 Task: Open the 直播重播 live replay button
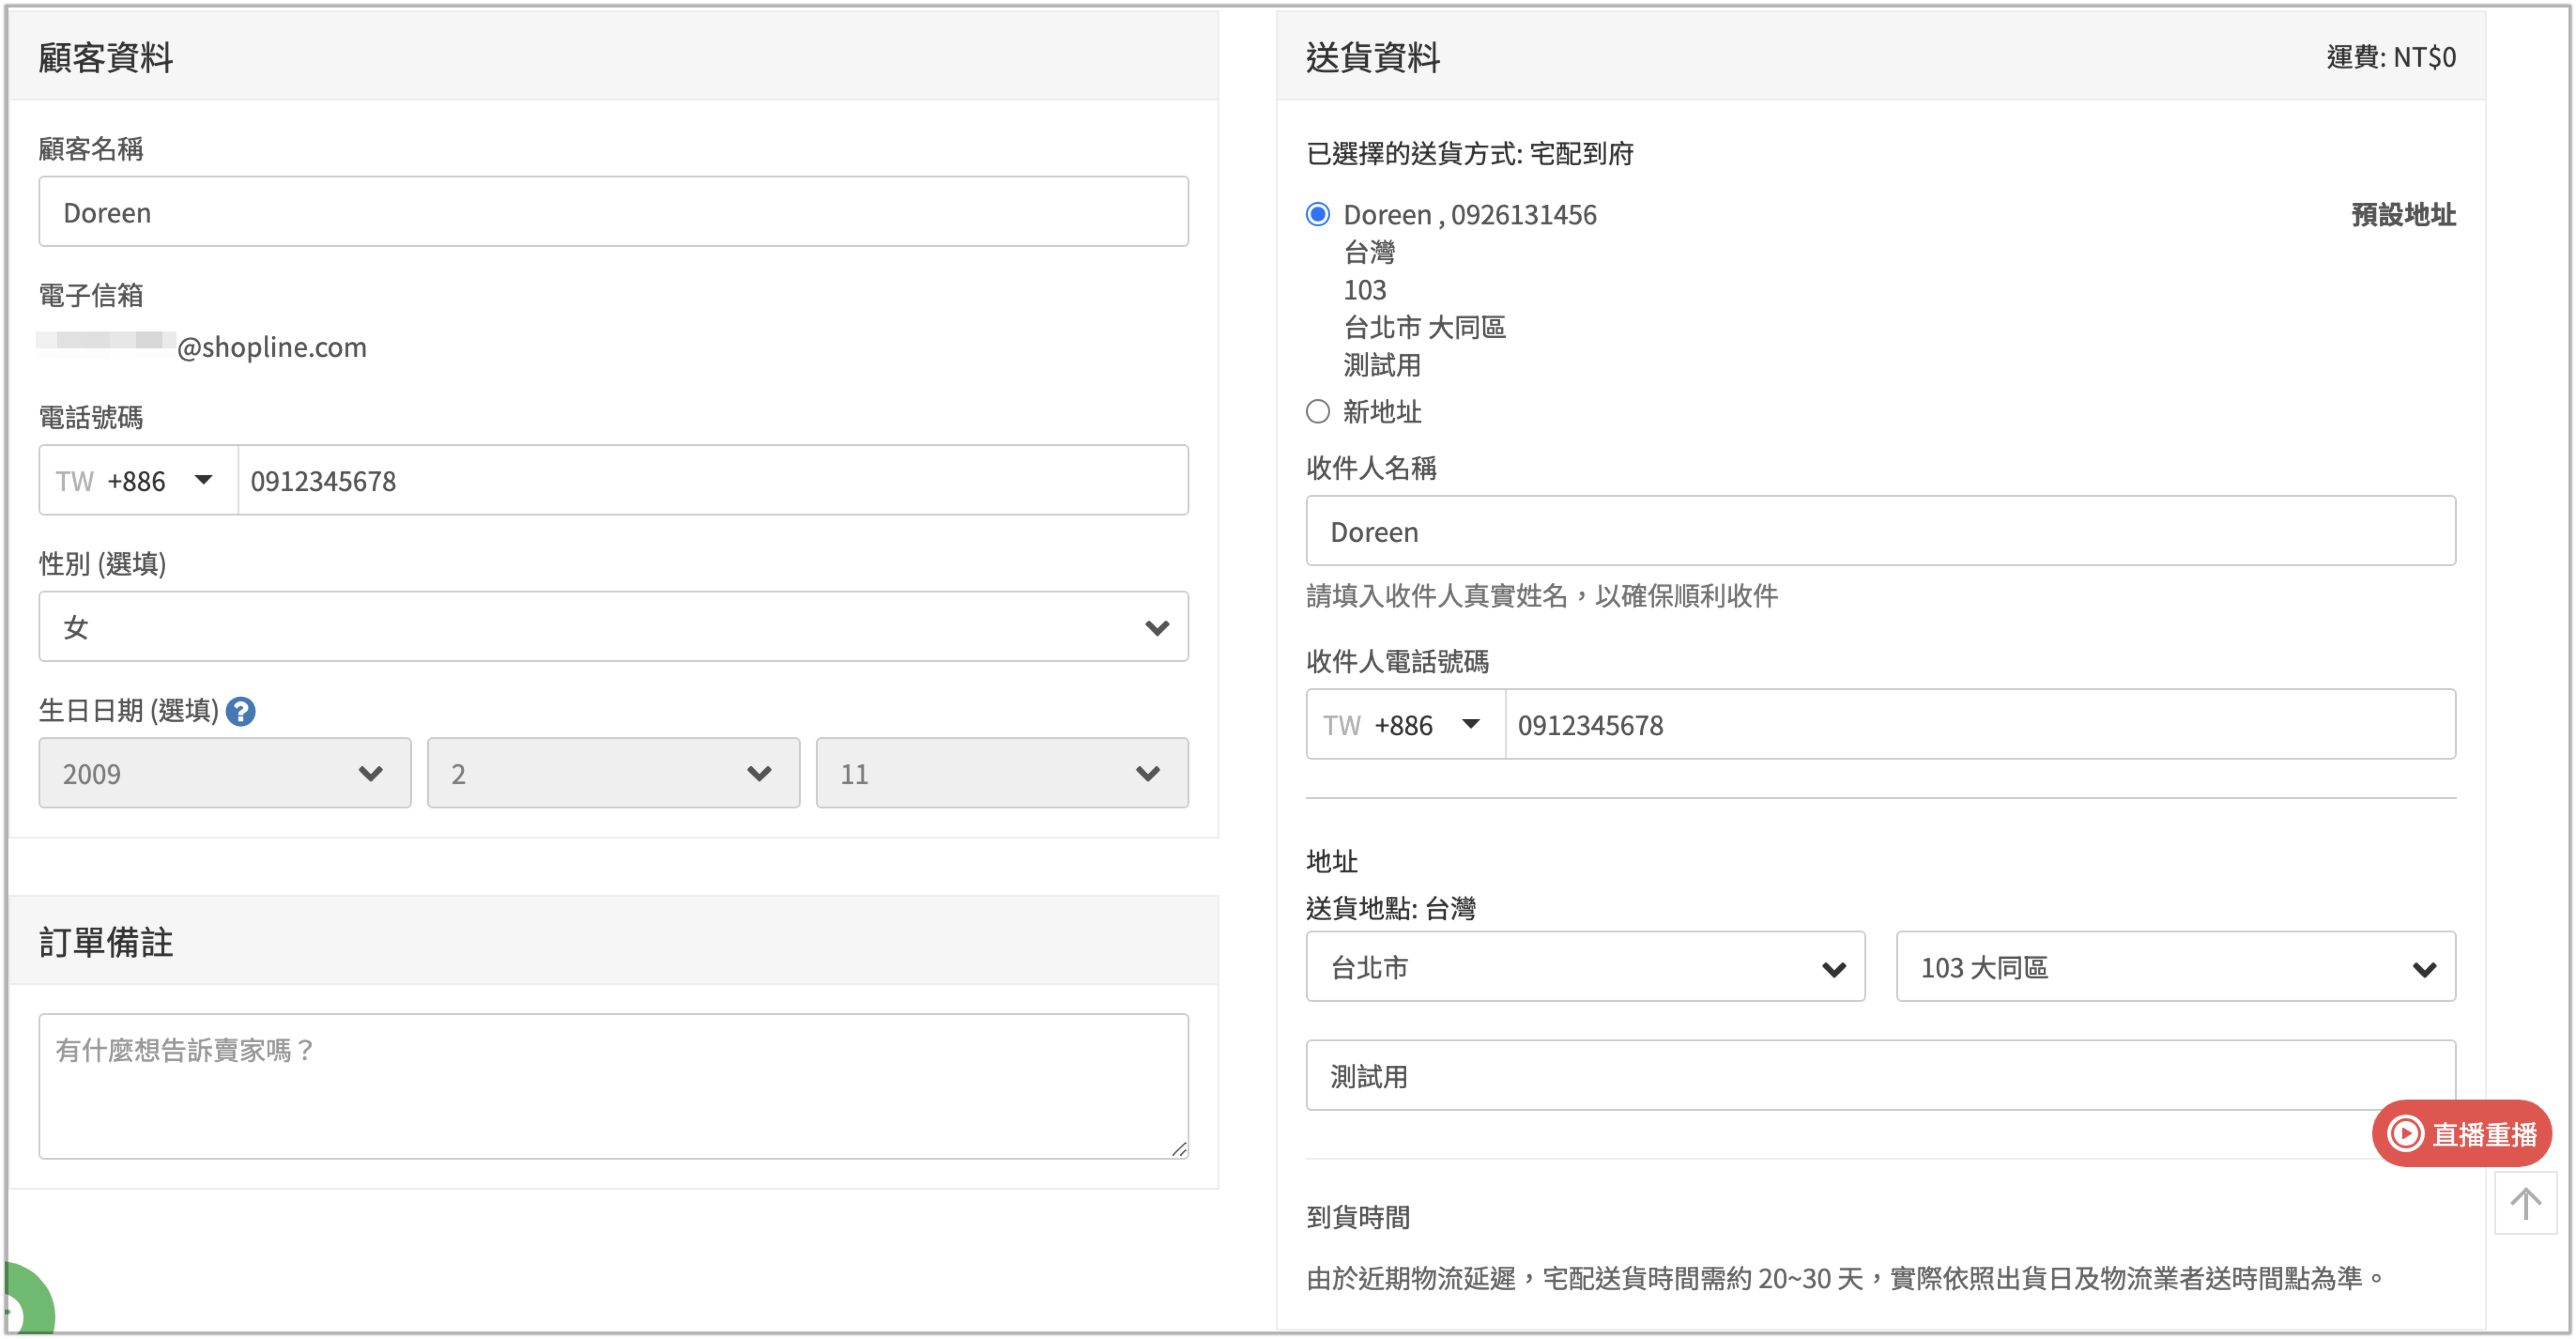coord(2461,1134)
